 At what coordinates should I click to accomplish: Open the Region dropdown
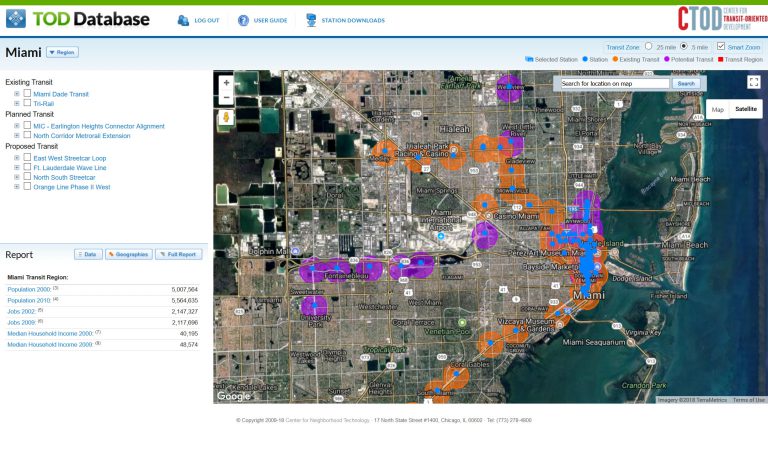pos(62,52)
